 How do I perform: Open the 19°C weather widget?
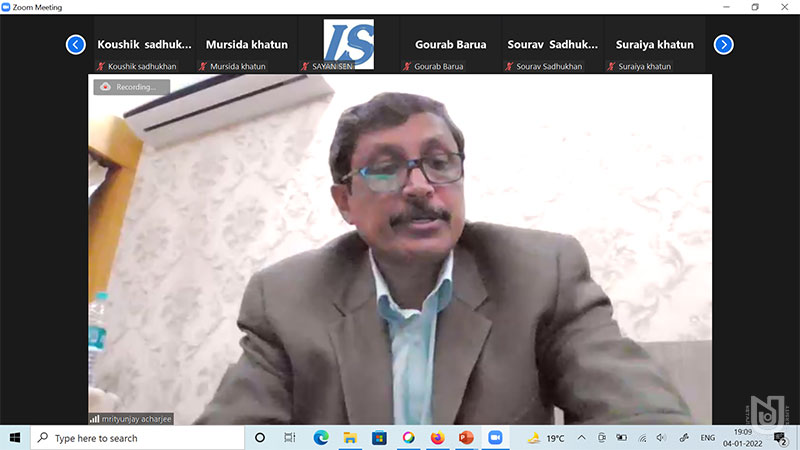(545, 438)
